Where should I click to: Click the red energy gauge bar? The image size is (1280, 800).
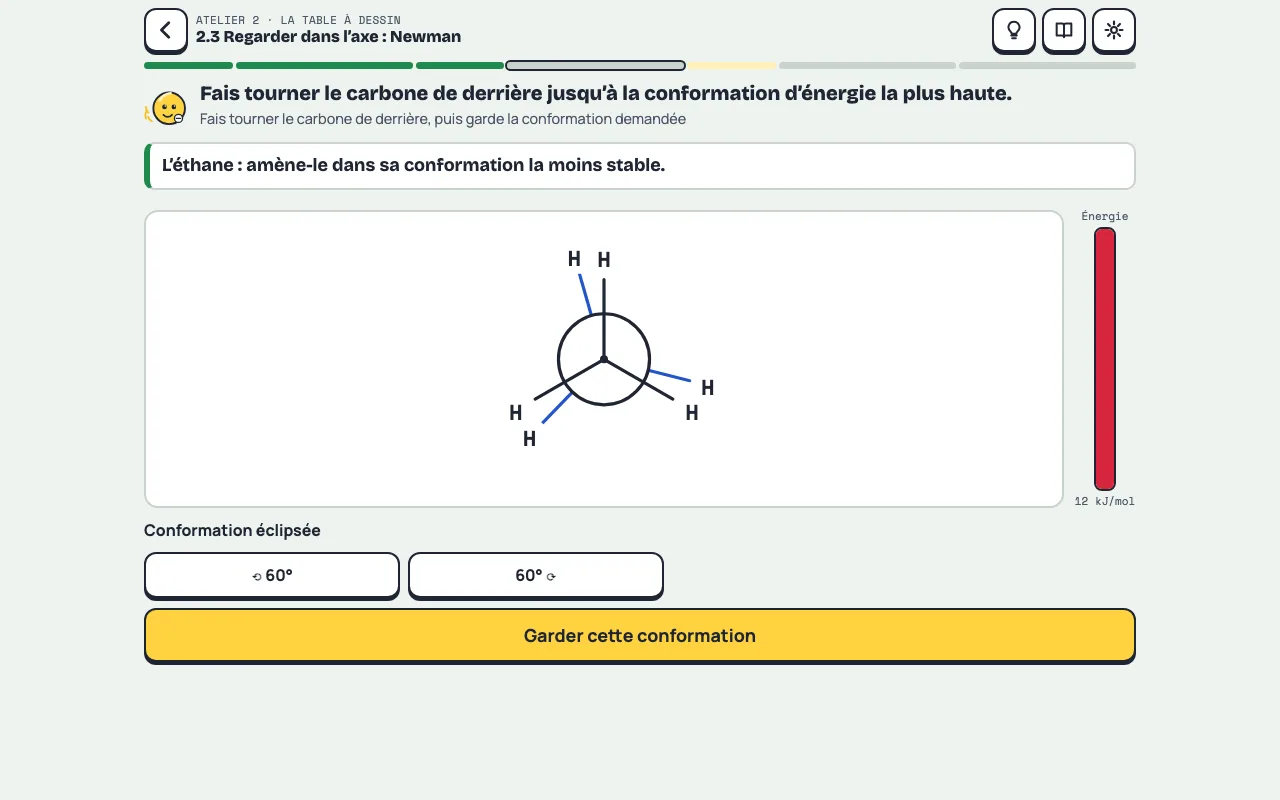1105,359
